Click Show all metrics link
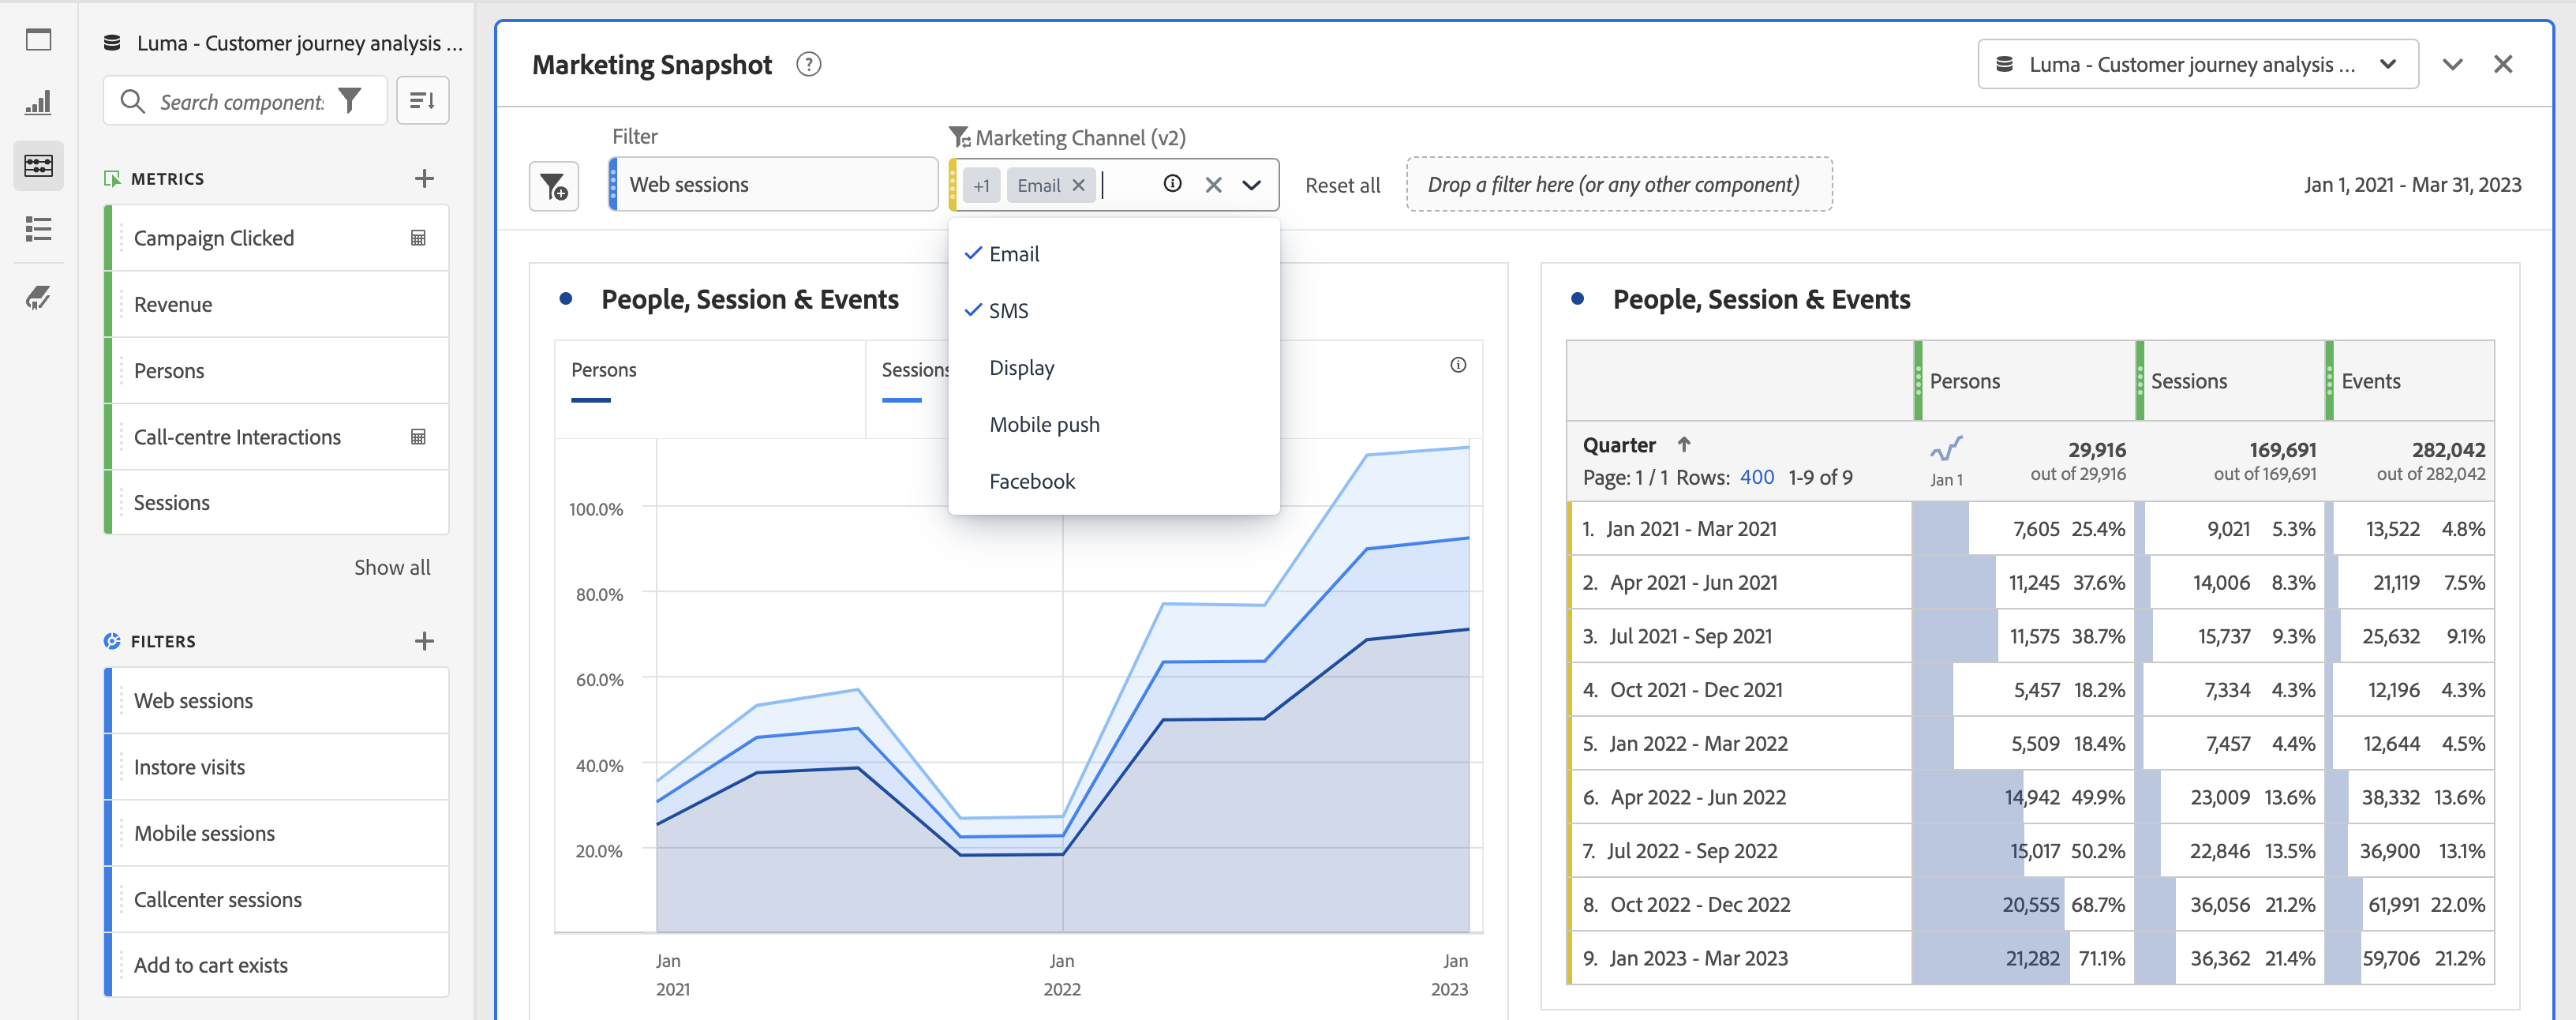 click(392, 568)
